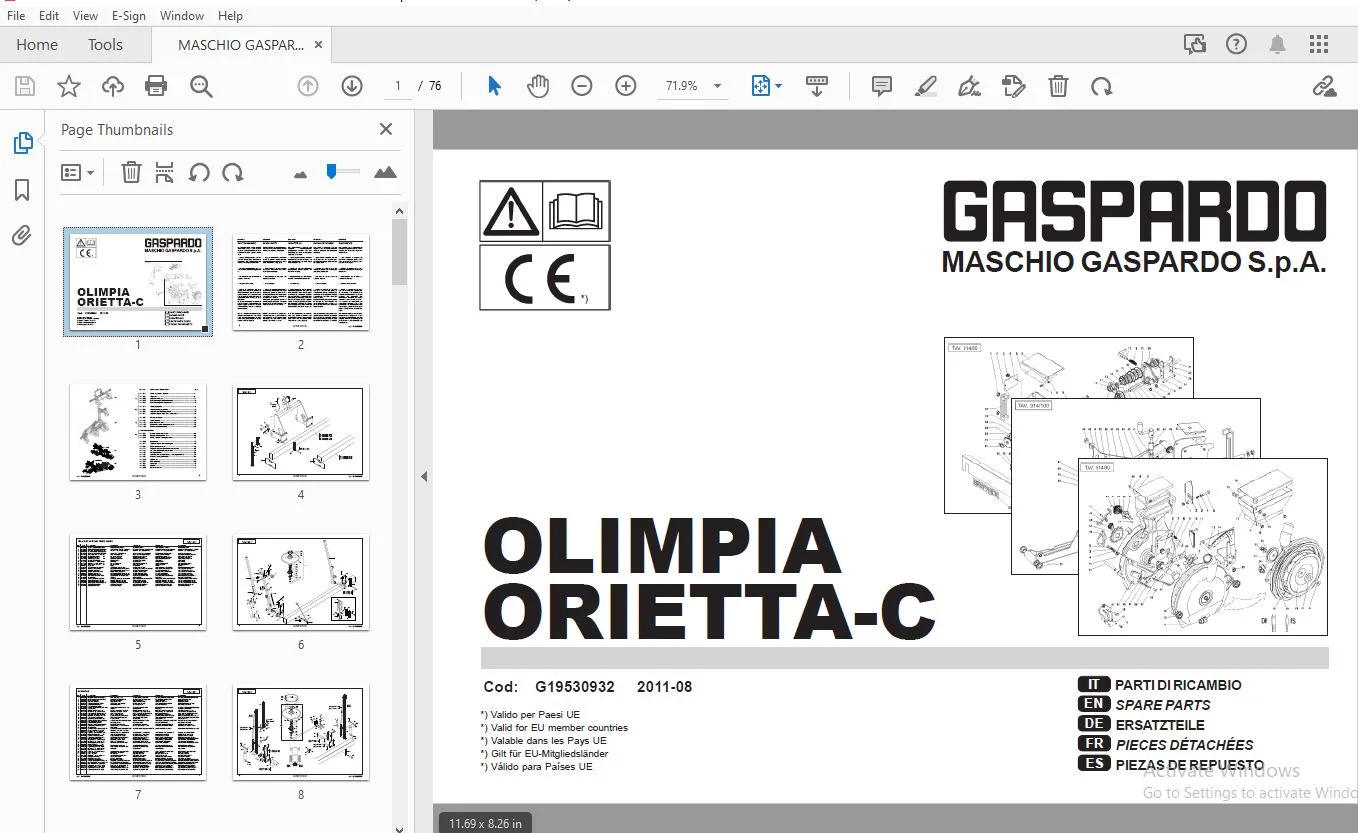The width and height of the screenshot is (1358, 833).
Task: Open the Help menu
Action: (x=230, y=15)
